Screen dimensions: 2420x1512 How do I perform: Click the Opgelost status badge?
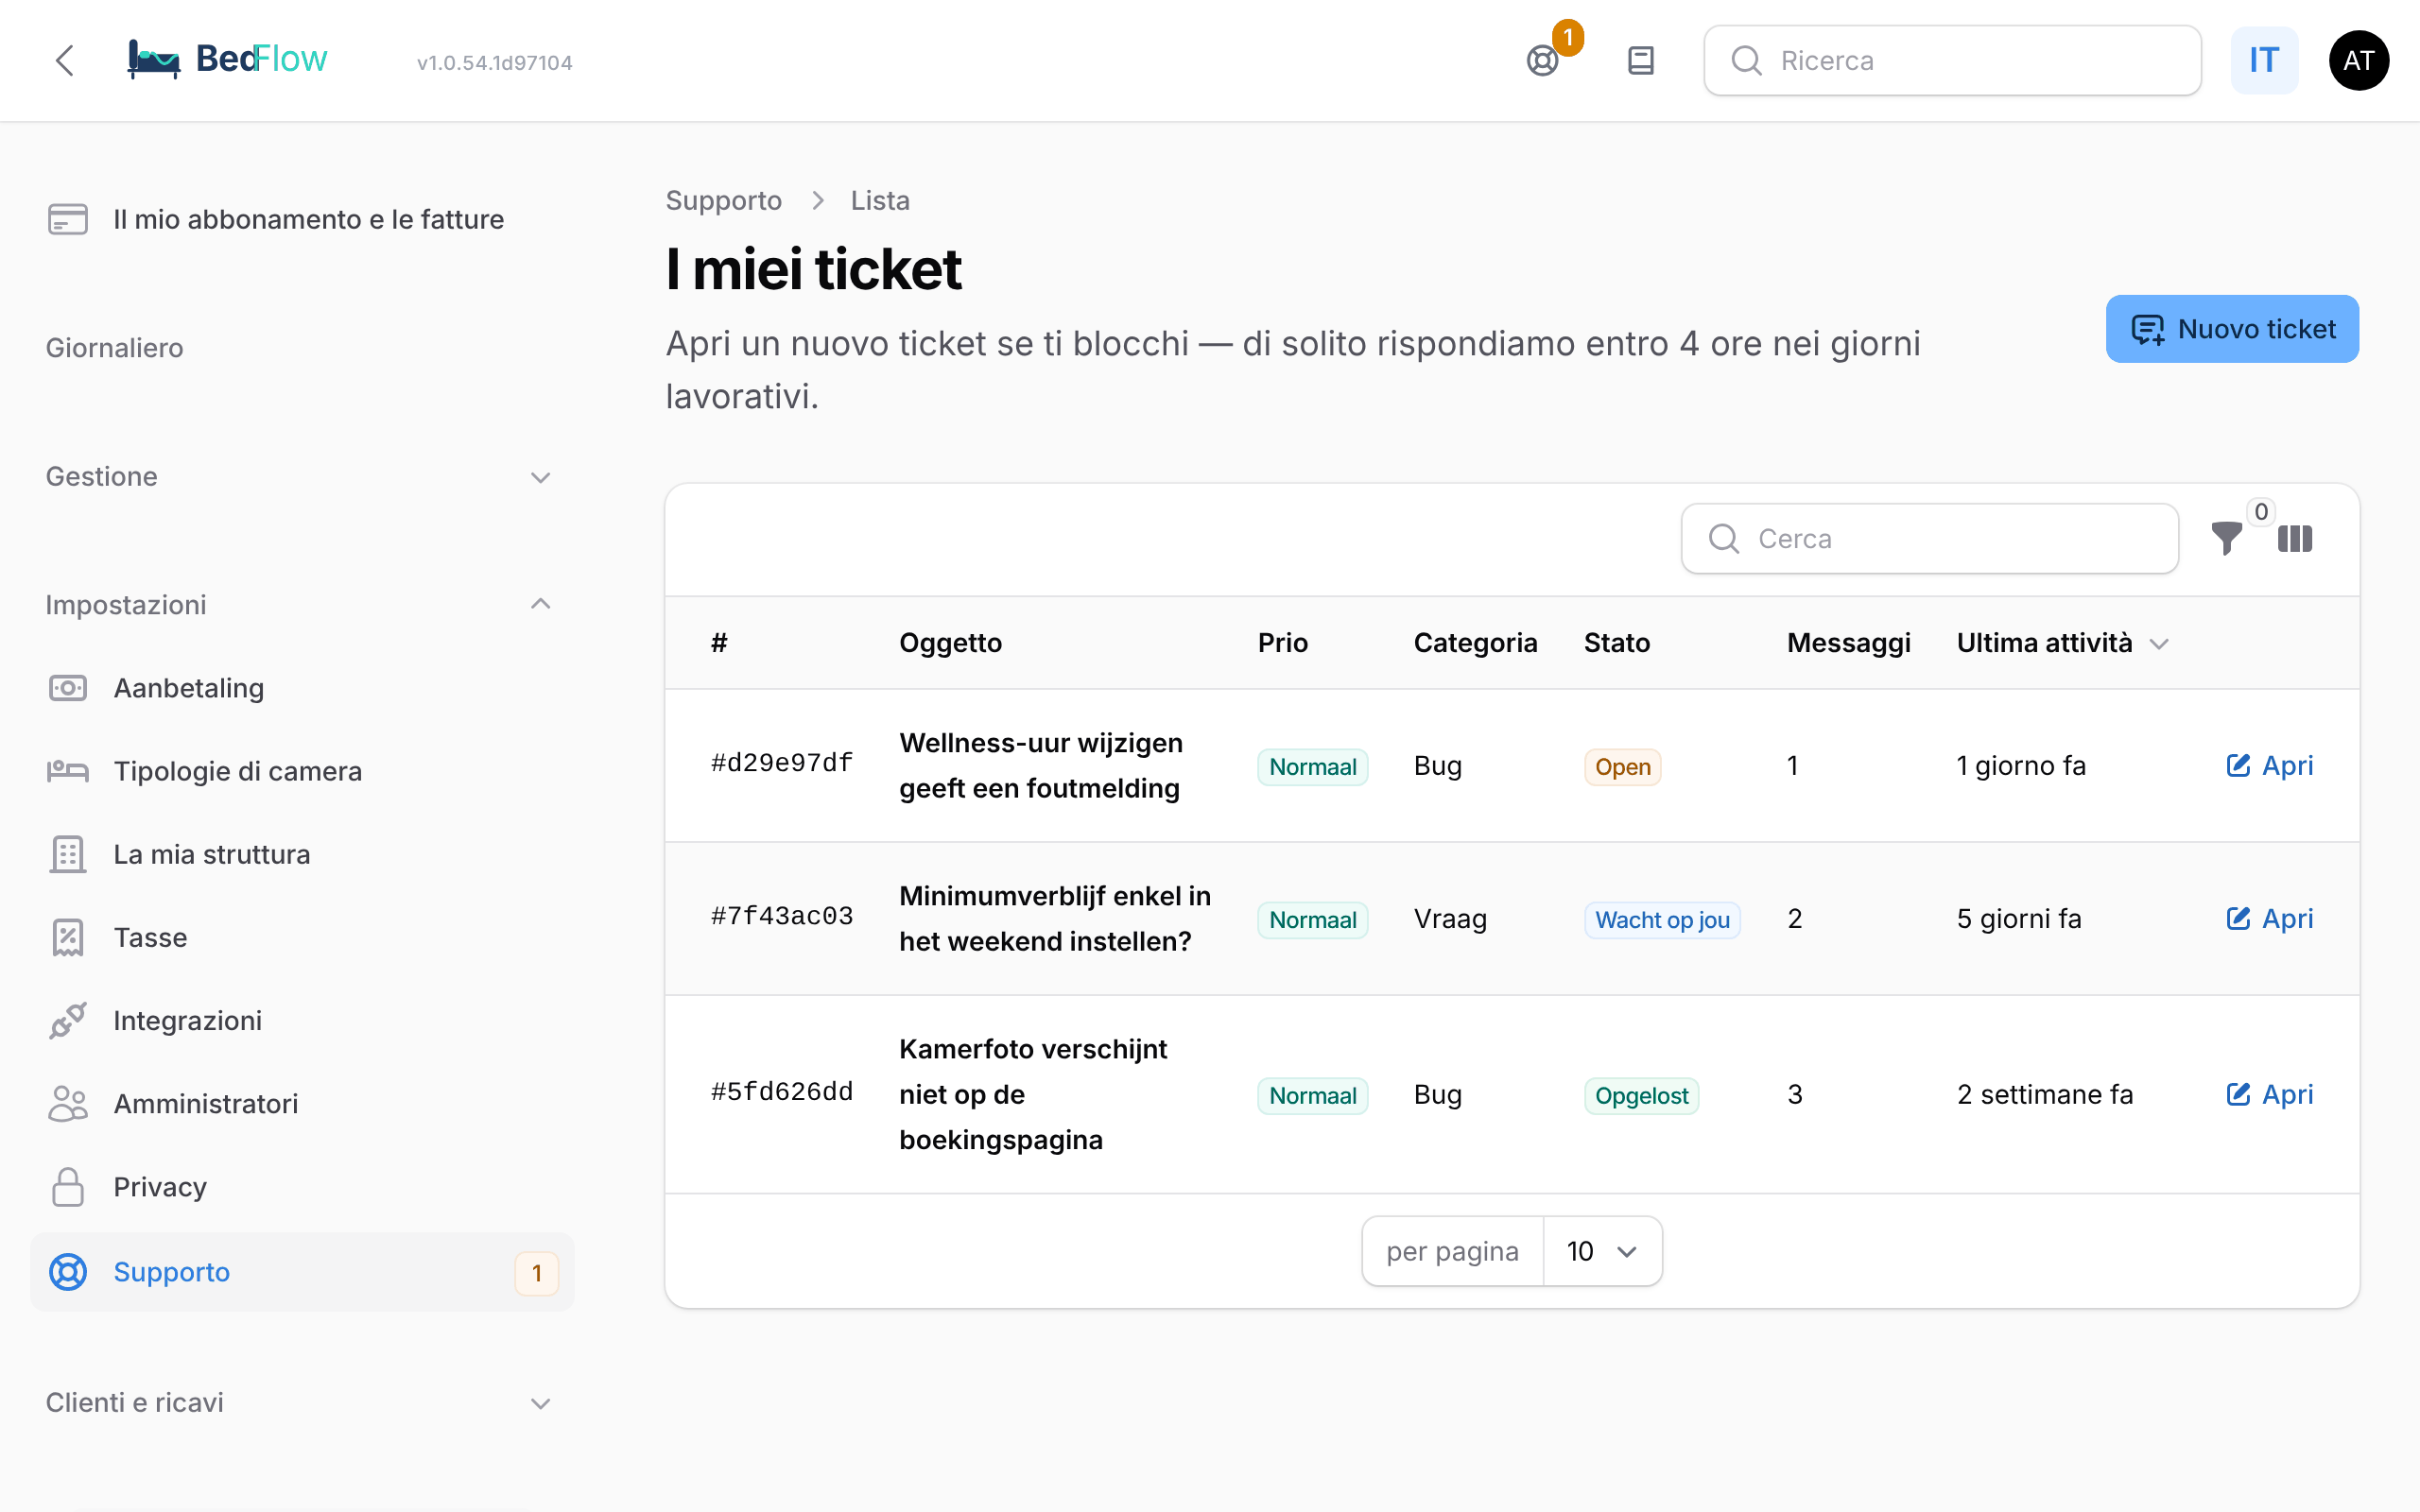pos(1641,1096)
